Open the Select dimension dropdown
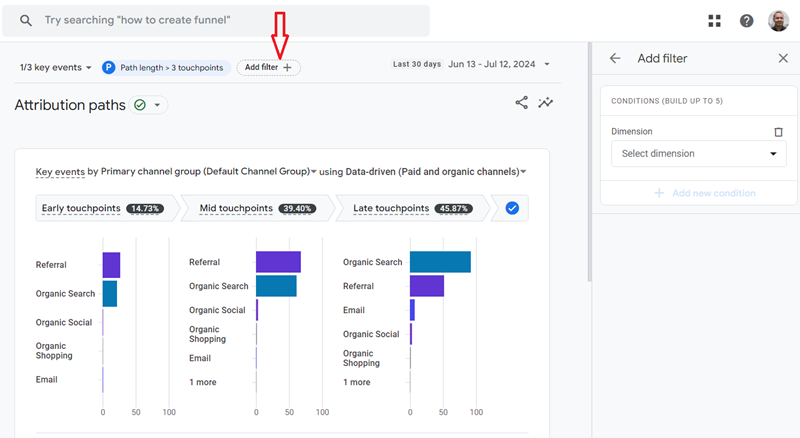The height and width of the screenshot is (438, 800). click(x=698, y=154)
